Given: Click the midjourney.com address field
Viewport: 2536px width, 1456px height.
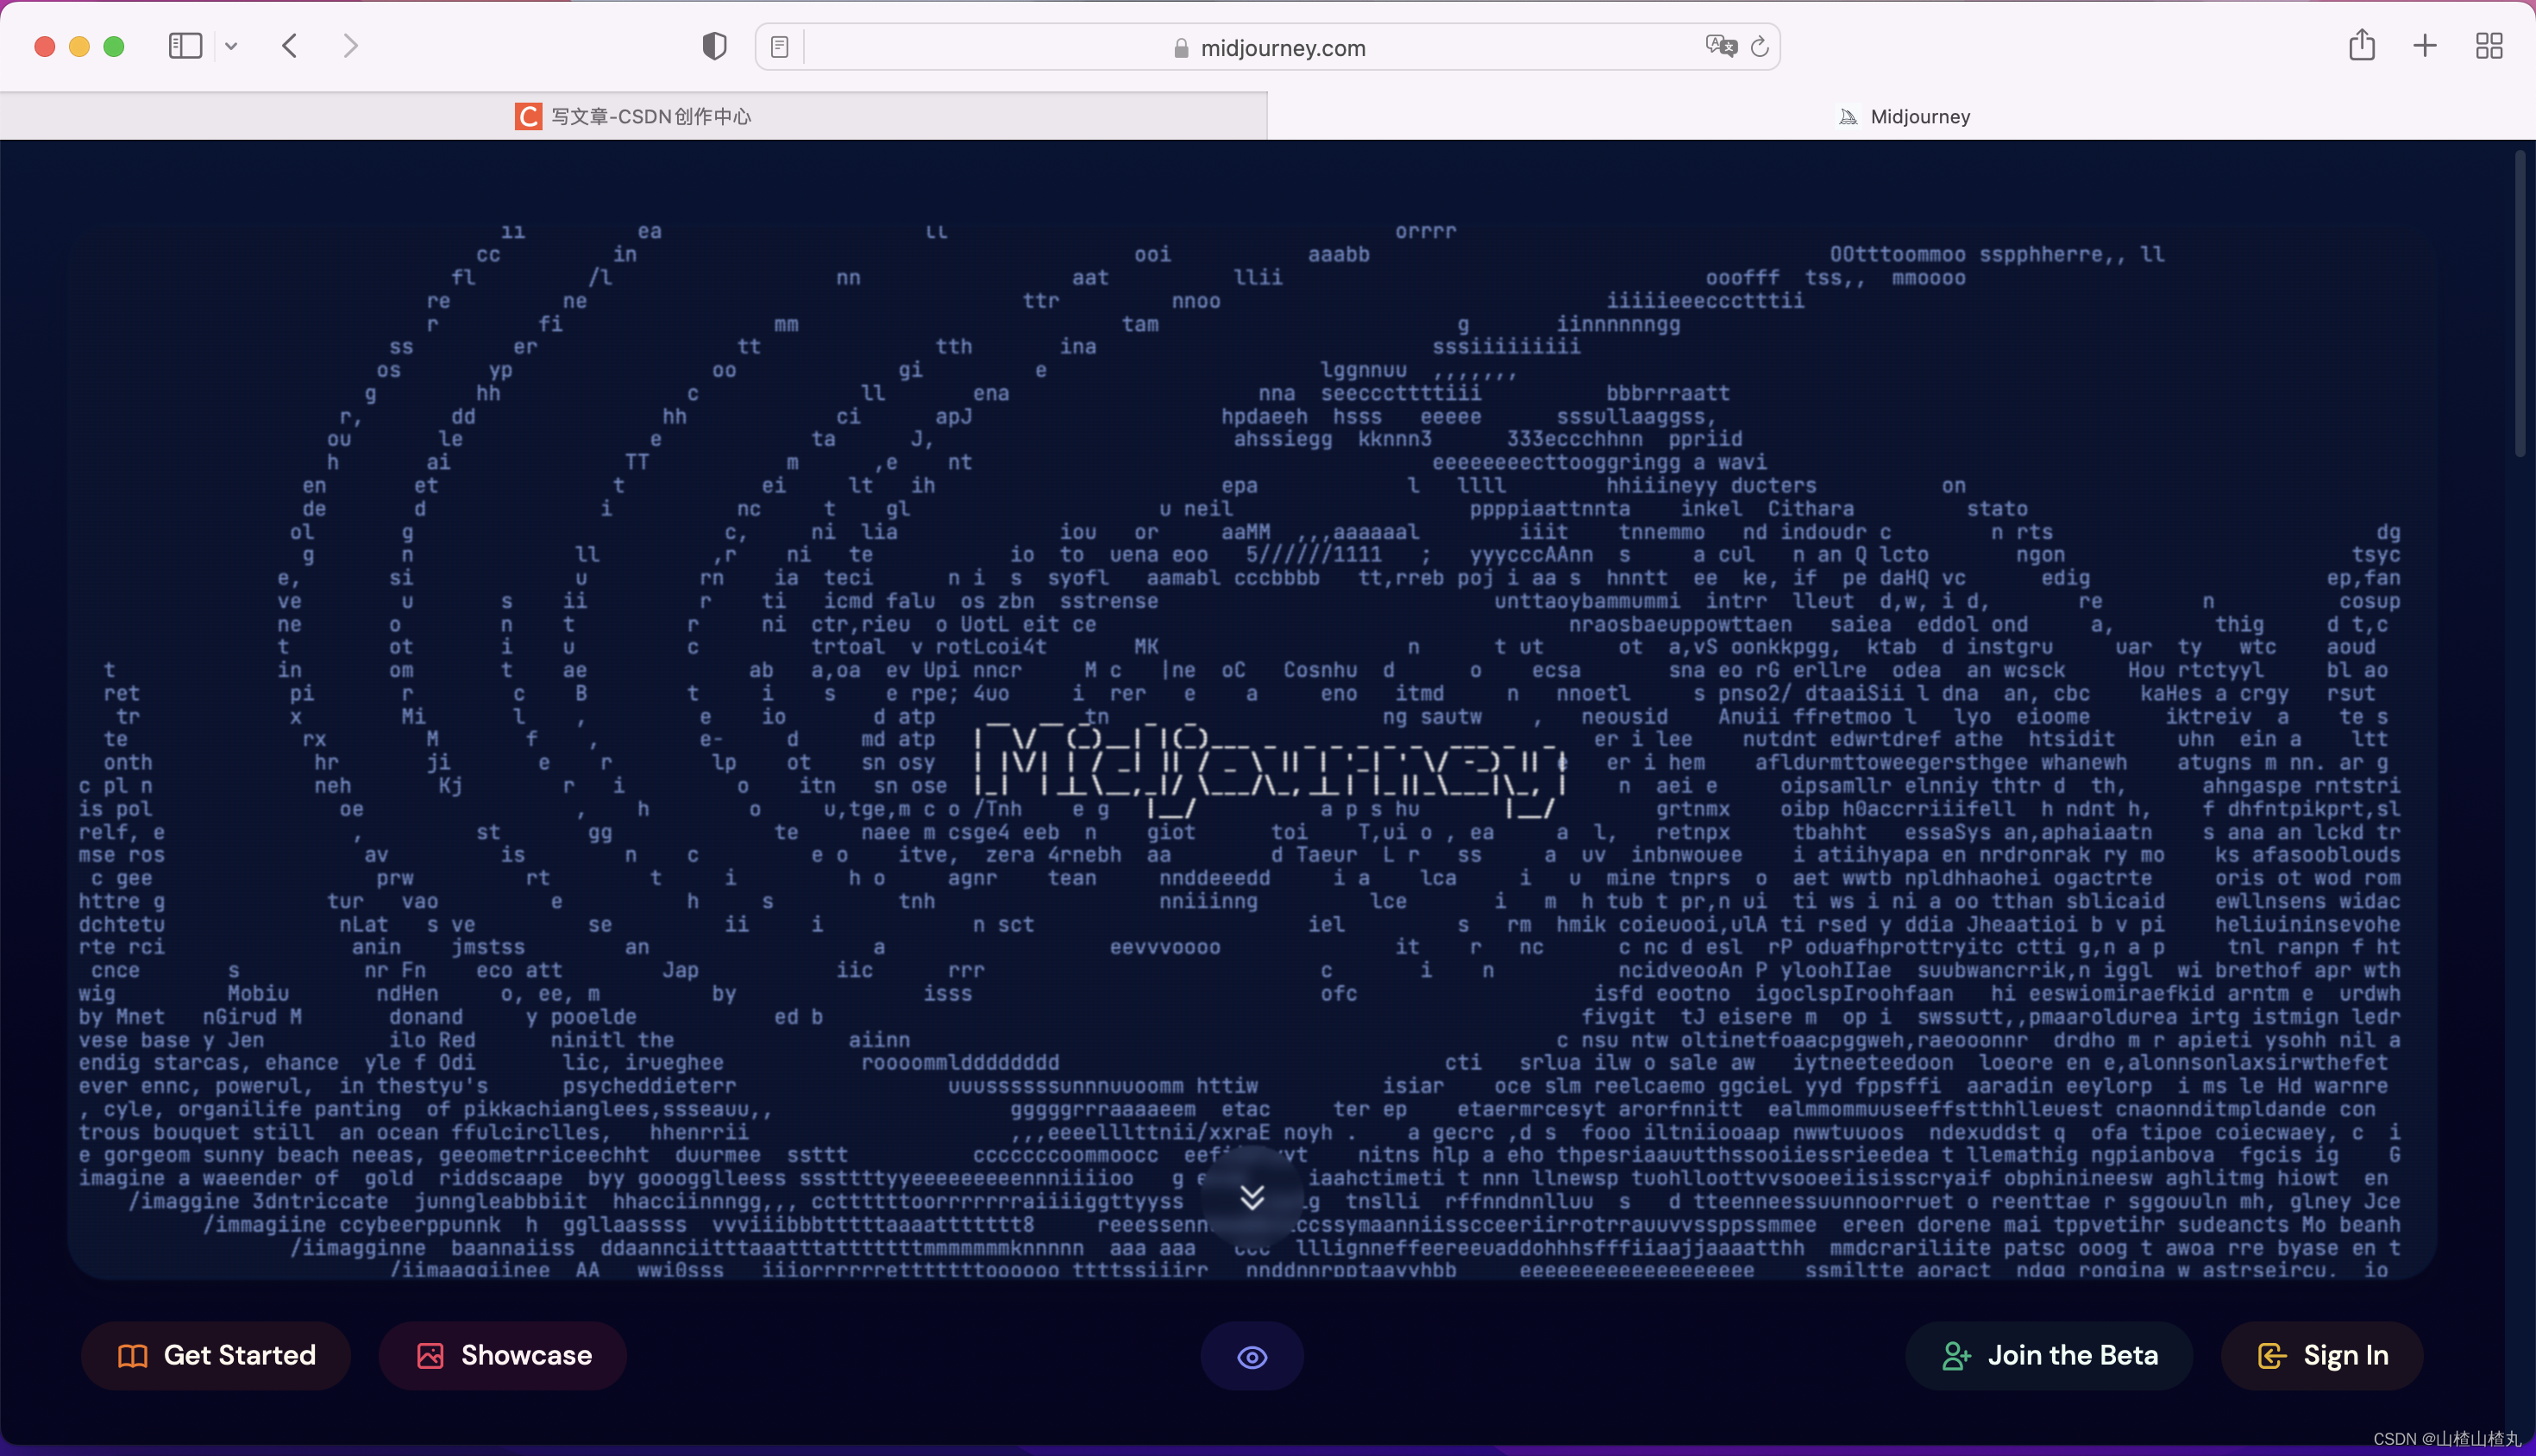Looking at the screenshot, I should (x=1282, y=48).
